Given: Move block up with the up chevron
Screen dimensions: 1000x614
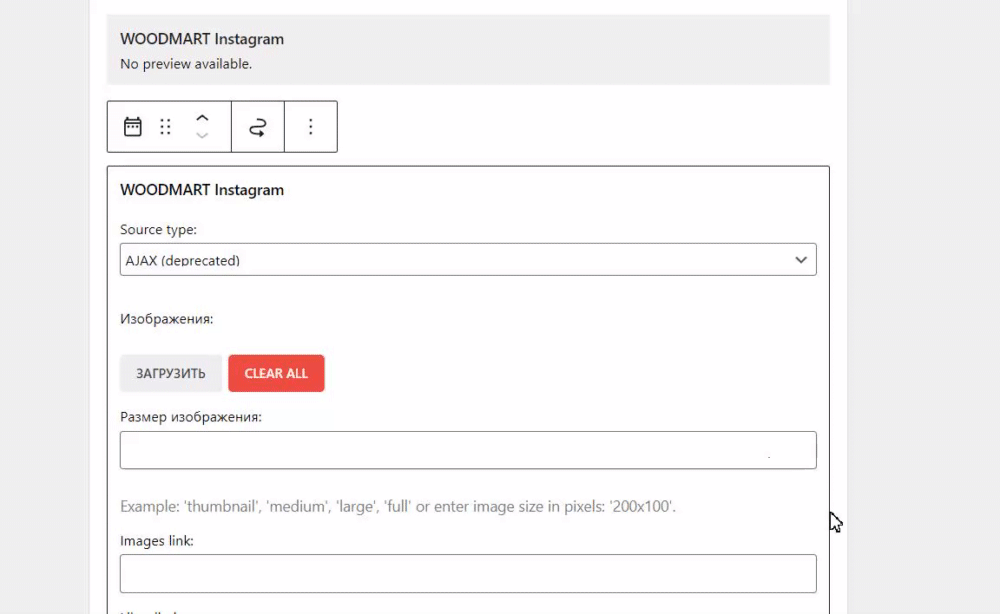Looking at the screenshot, I should pos(202,118).
